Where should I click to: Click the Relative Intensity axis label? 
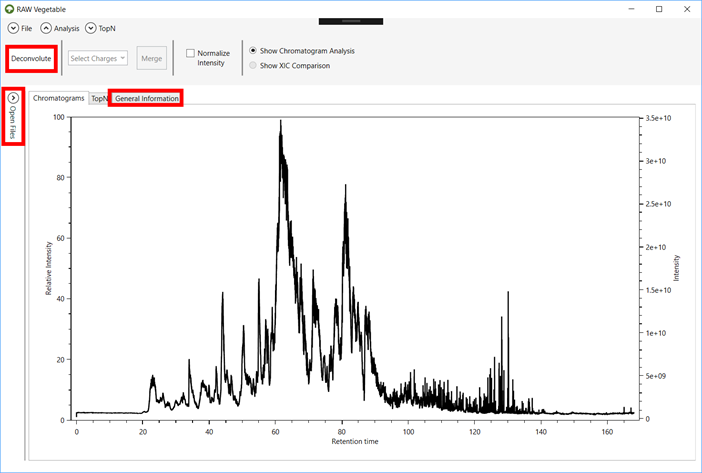[x=49, y=268]
